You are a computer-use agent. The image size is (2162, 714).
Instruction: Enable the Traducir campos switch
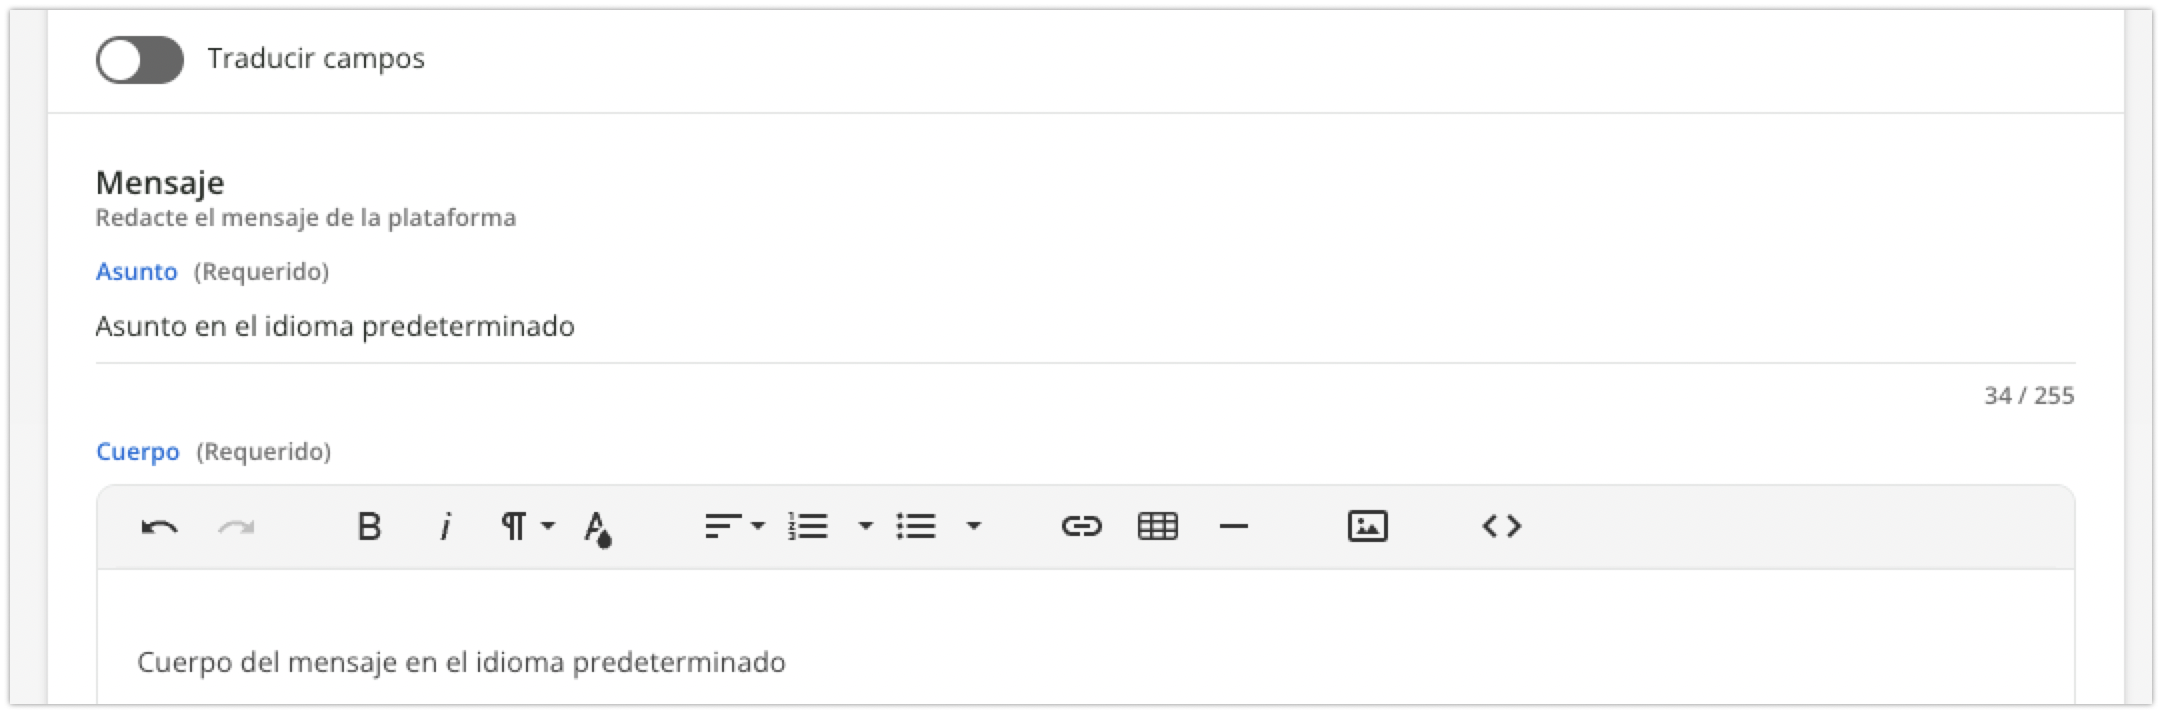coord(140,60)
